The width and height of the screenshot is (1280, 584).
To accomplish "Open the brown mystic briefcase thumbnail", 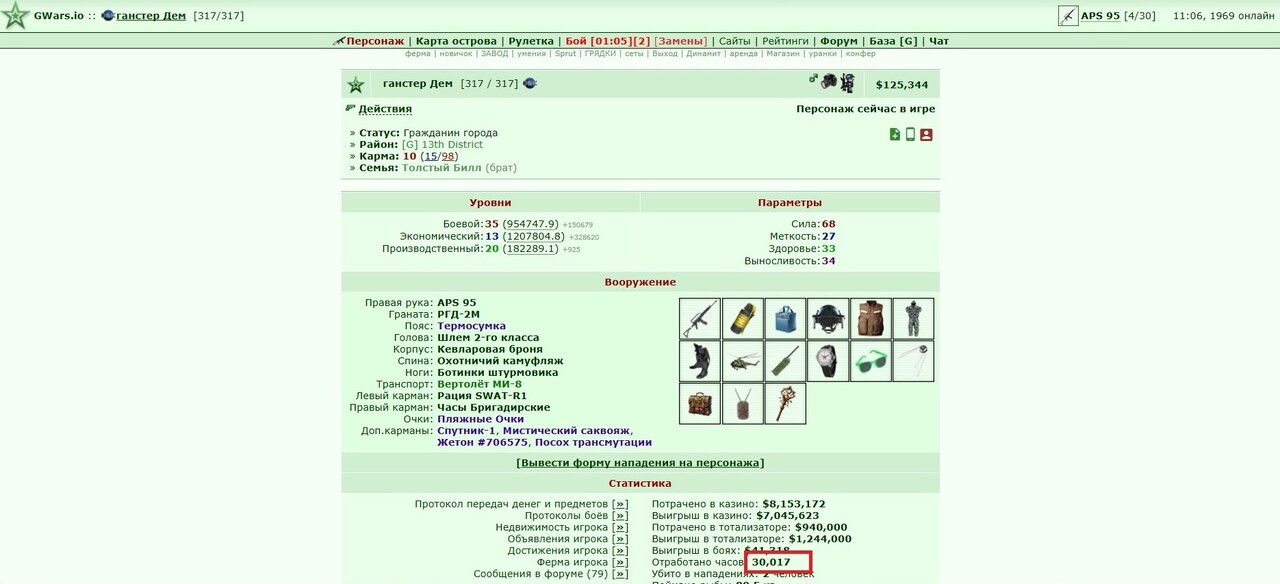I will tap(700, 404).
